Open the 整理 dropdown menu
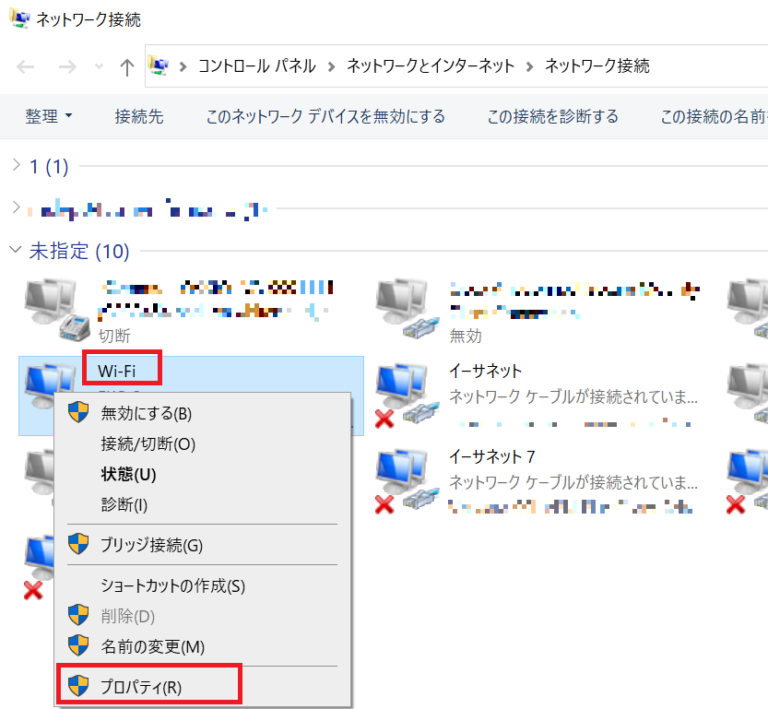768x709 pixels. pos(48,117)
